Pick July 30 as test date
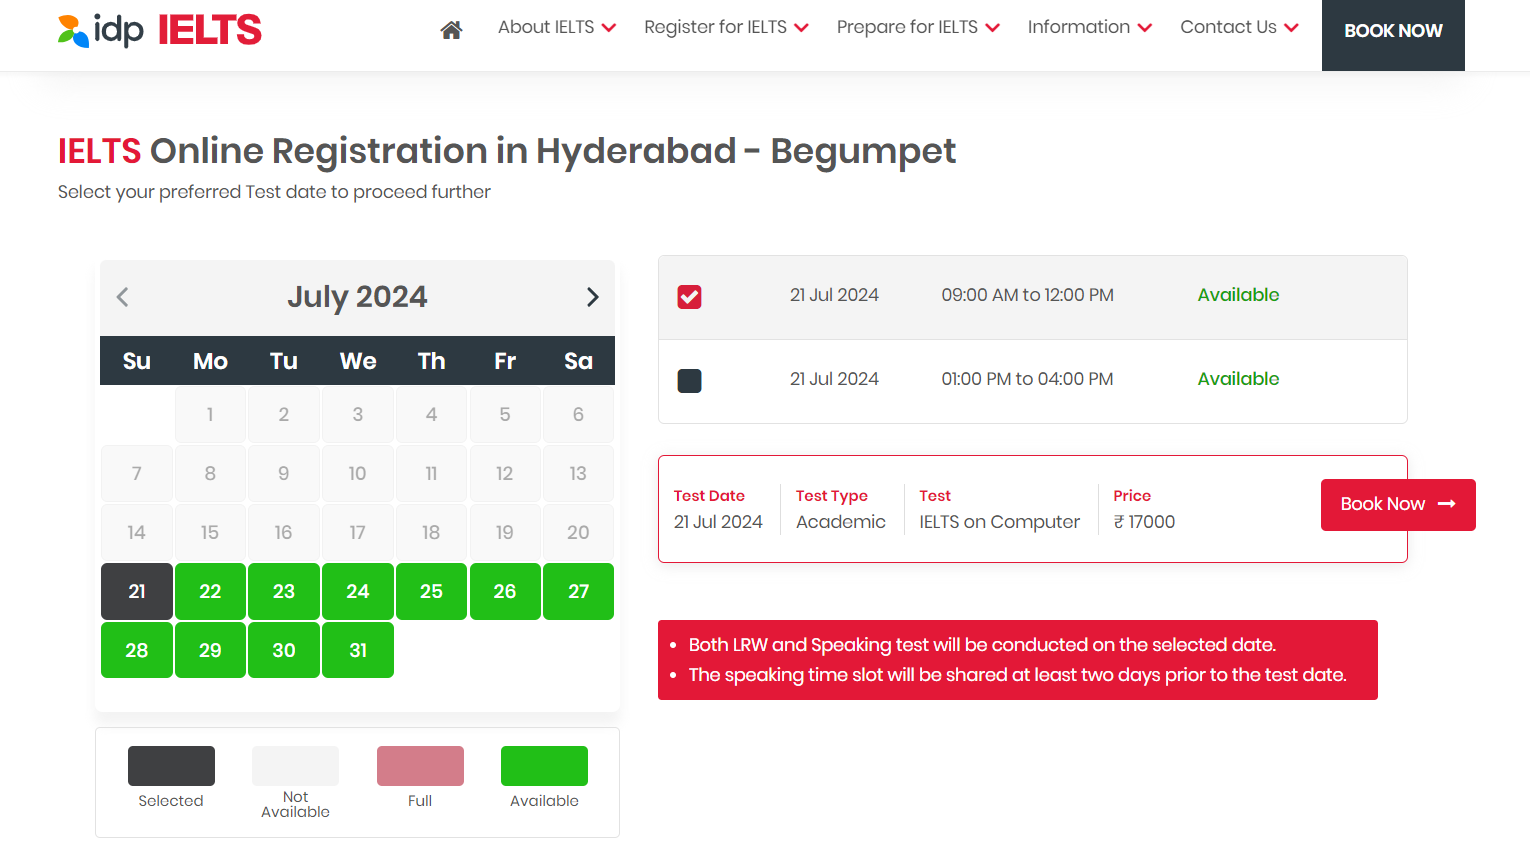Viewport: 1530px width, 857px height. click(x=284, y=650)
